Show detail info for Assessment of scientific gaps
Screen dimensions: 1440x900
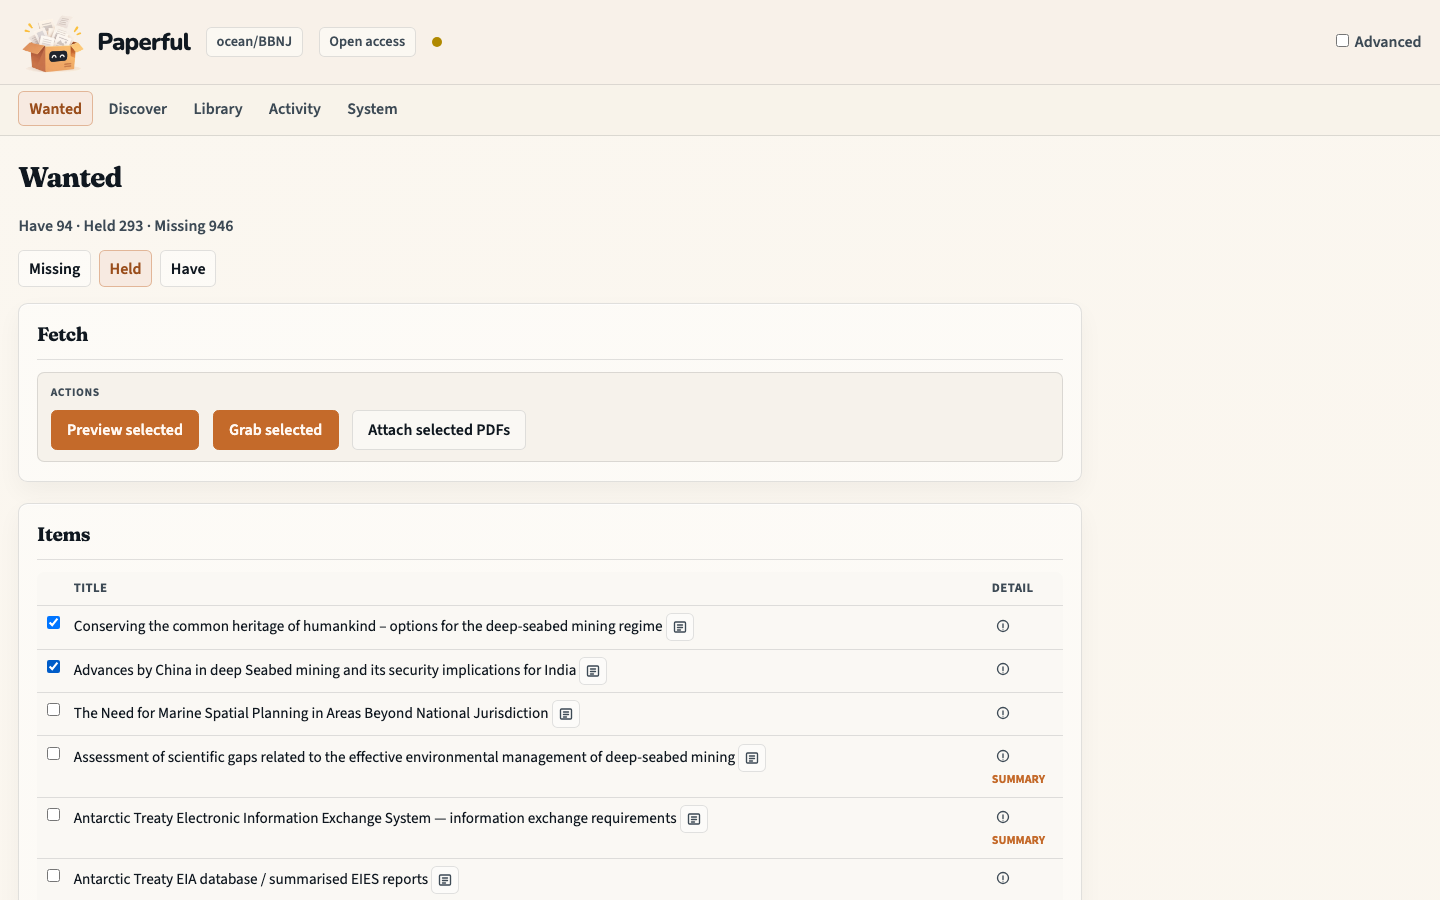[1003, 756]
